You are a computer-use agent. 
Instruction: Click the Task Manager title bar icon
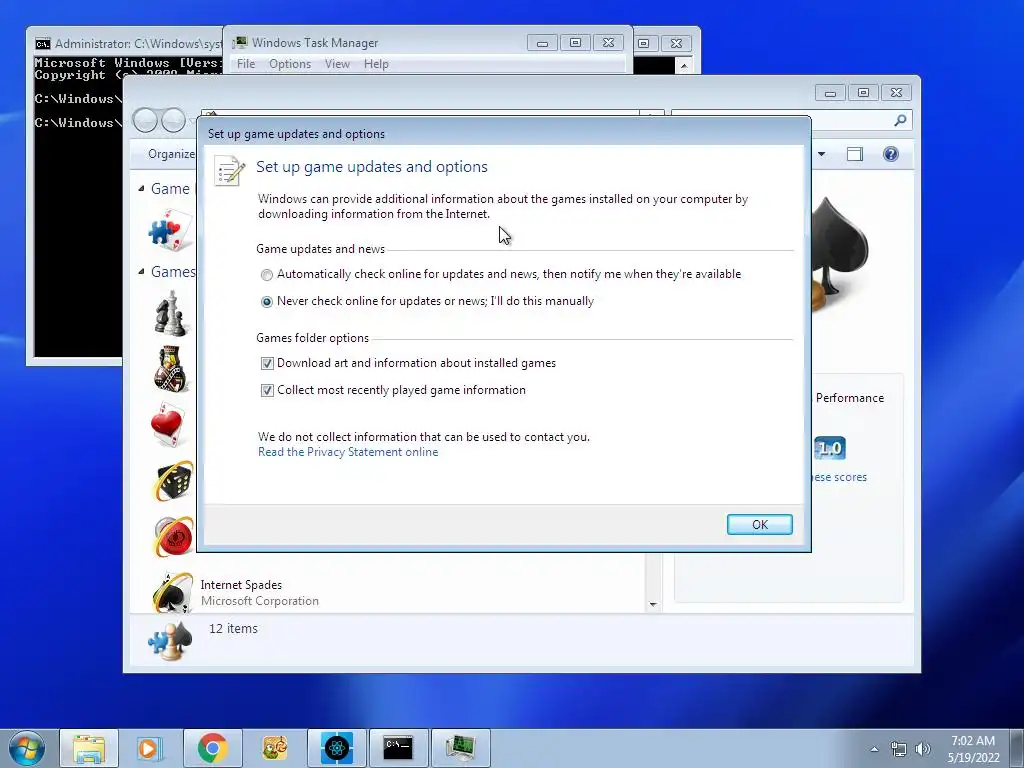pyautogui.click(x=240, y=42)
